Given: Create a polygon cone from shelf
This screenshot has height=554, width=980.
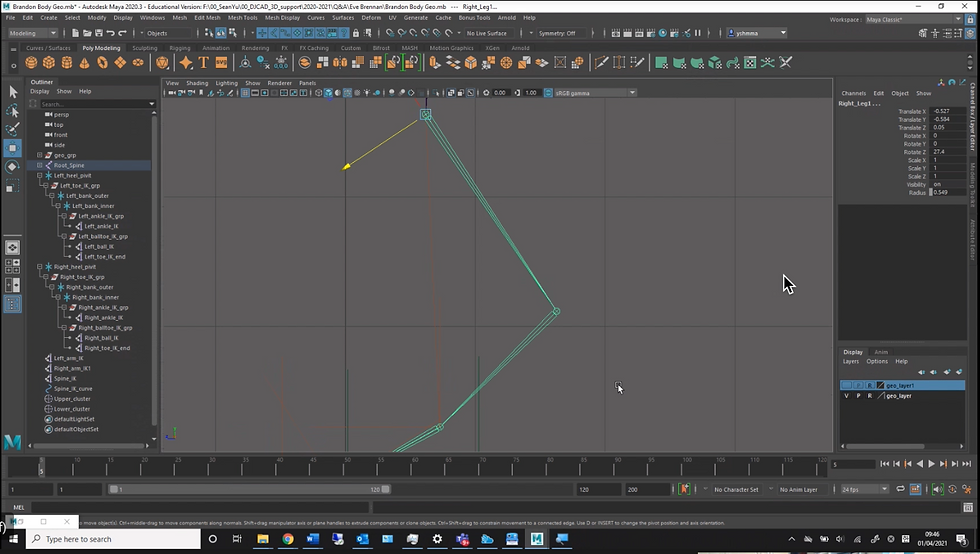Looking at the screenshot, I should click(x=84, y=63).
